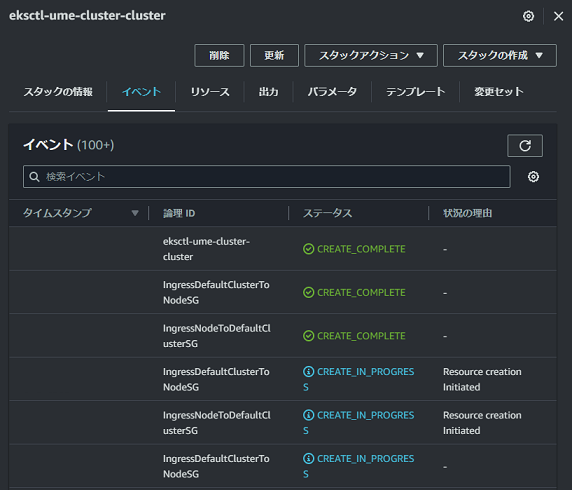Open panel settings gear beside the close icon

click(528, 16)
